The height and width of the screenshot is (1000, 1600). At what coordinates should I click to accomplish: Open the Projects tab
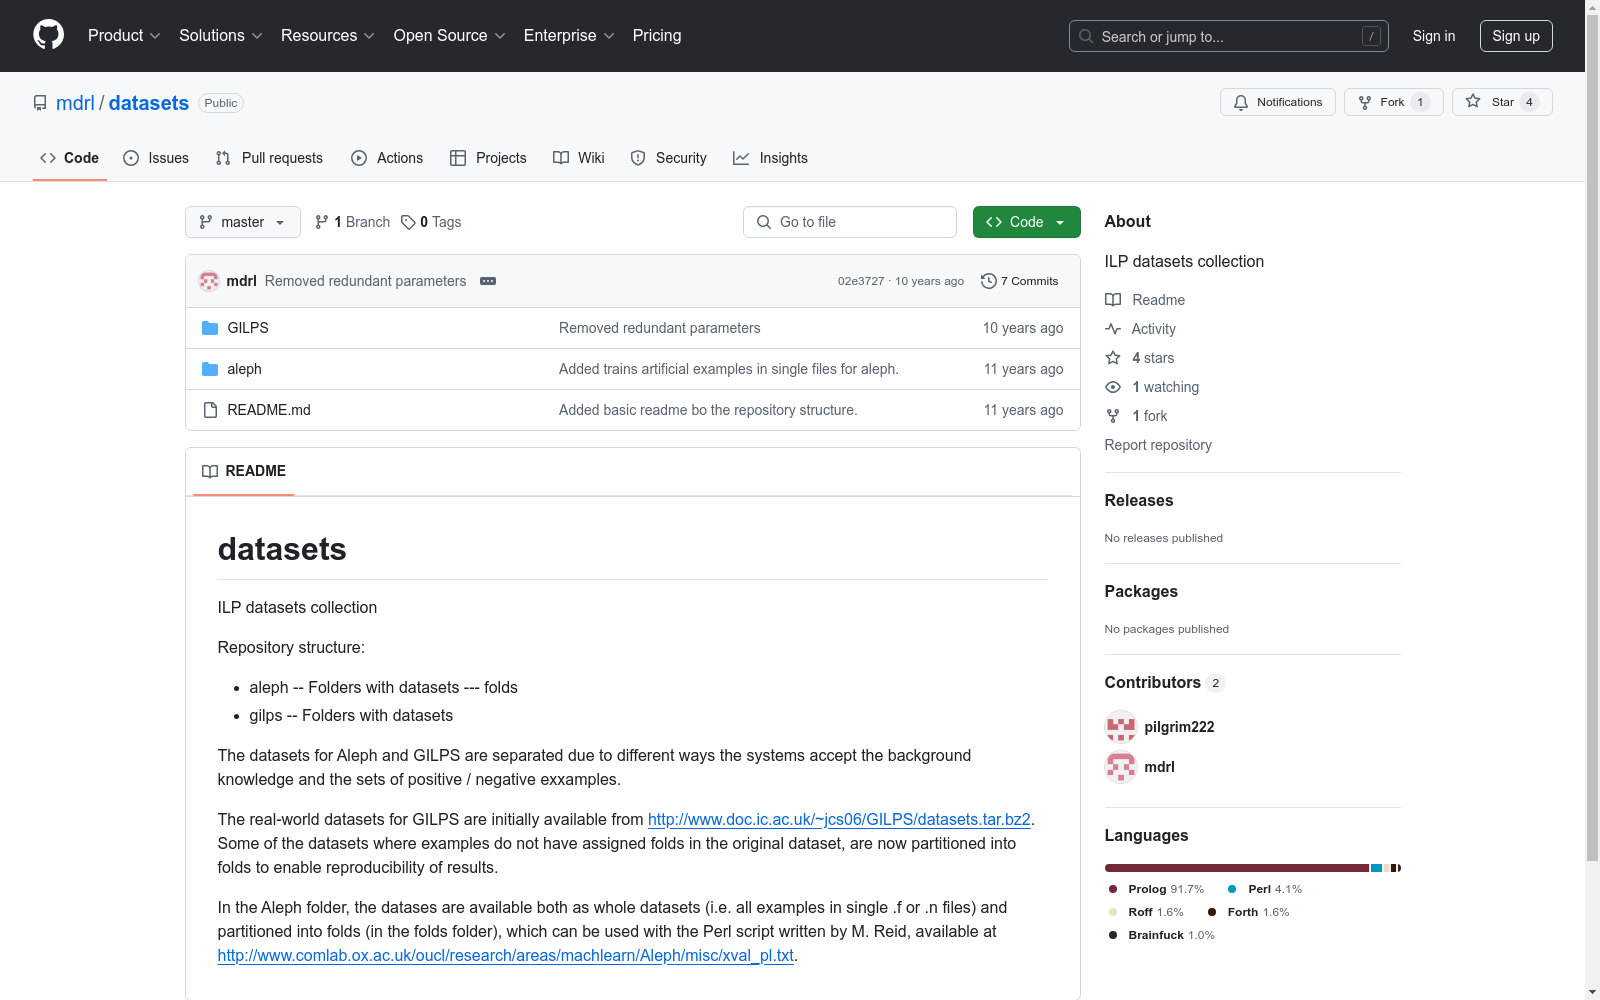coord(488,158)
